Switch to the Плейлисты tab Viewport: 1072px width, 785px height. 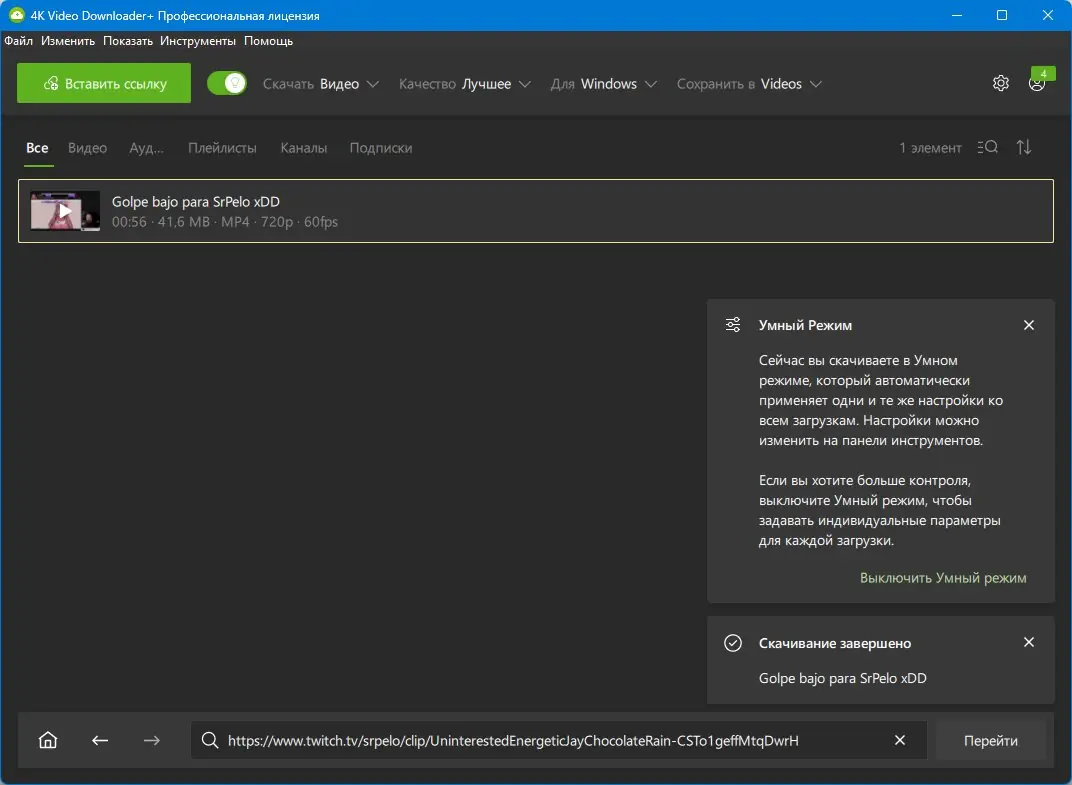tap(222, 148)
